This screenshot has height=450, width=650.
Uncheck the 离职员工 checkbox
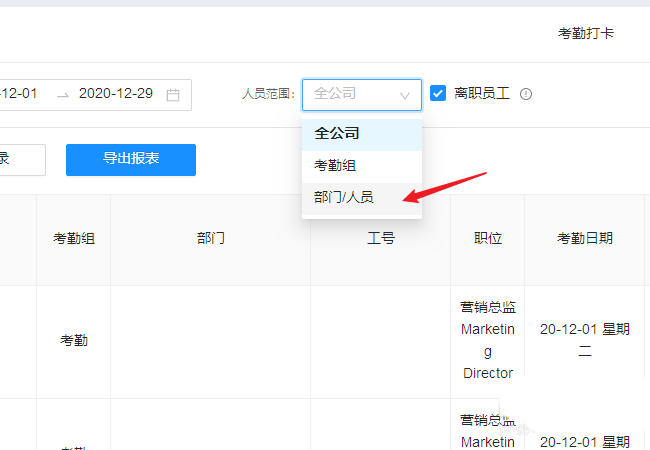tap(438, 93)
